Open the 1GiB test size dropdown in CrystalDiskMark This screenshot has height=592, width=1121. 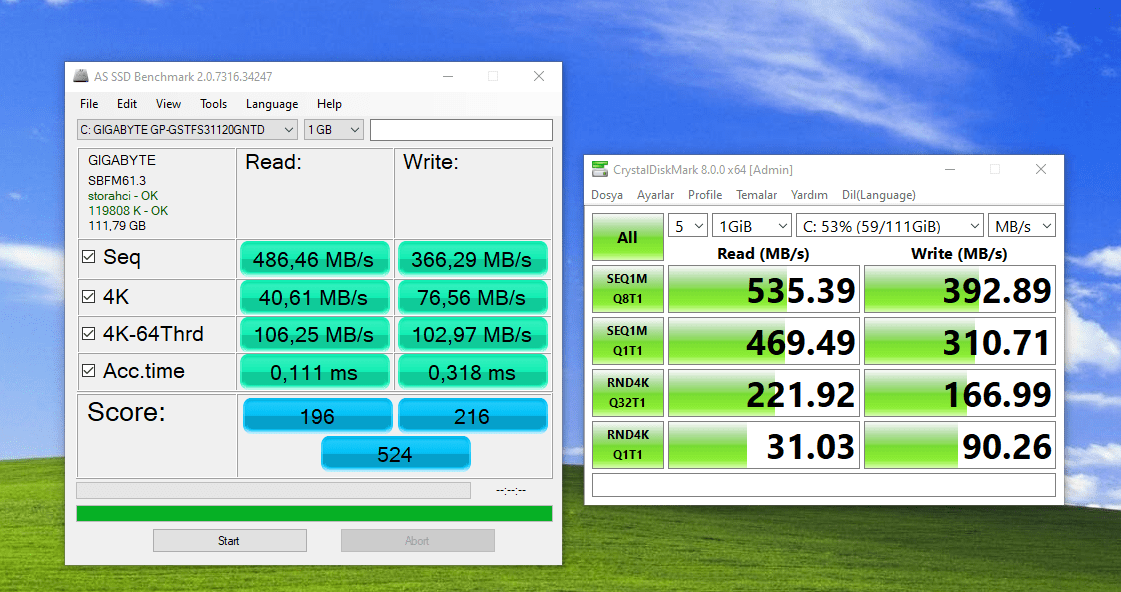tap(751, 226)
